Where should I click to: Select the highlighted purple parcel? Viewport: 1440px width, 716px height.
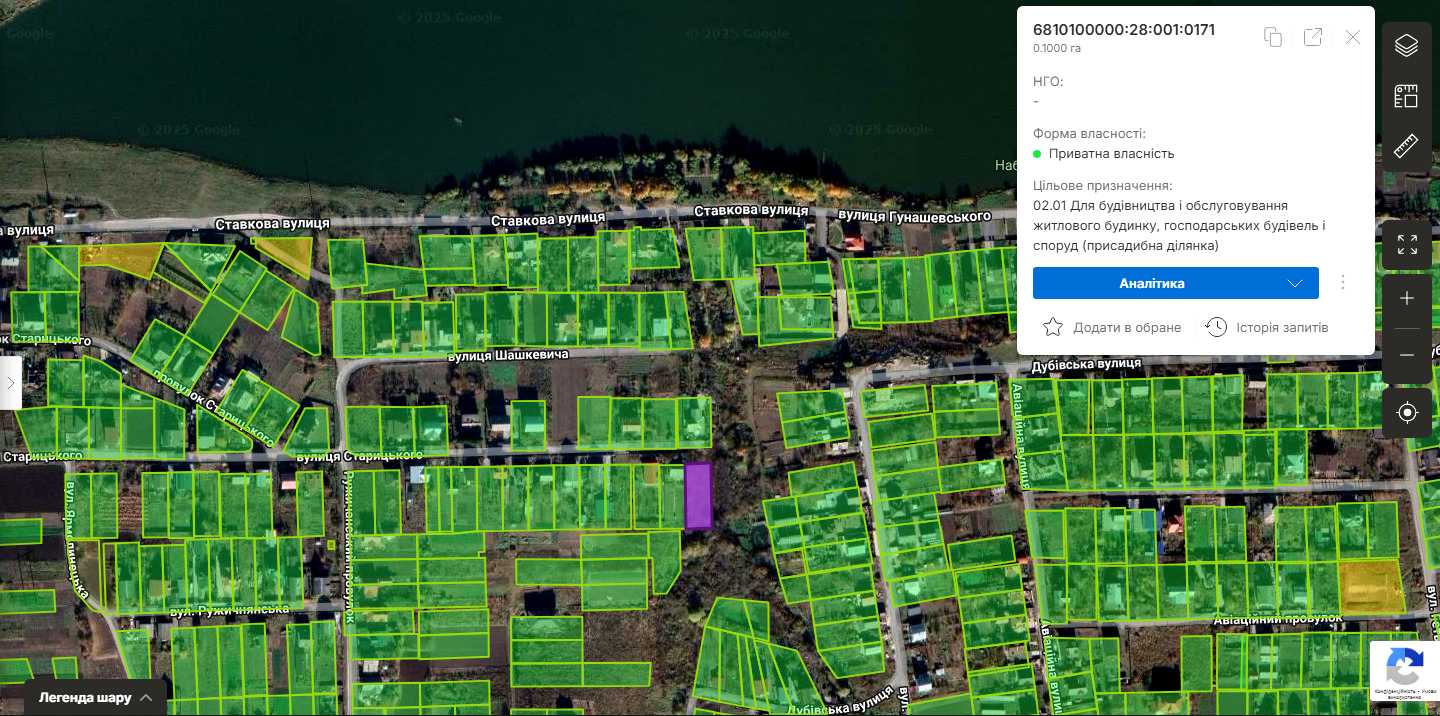point(698,495)
